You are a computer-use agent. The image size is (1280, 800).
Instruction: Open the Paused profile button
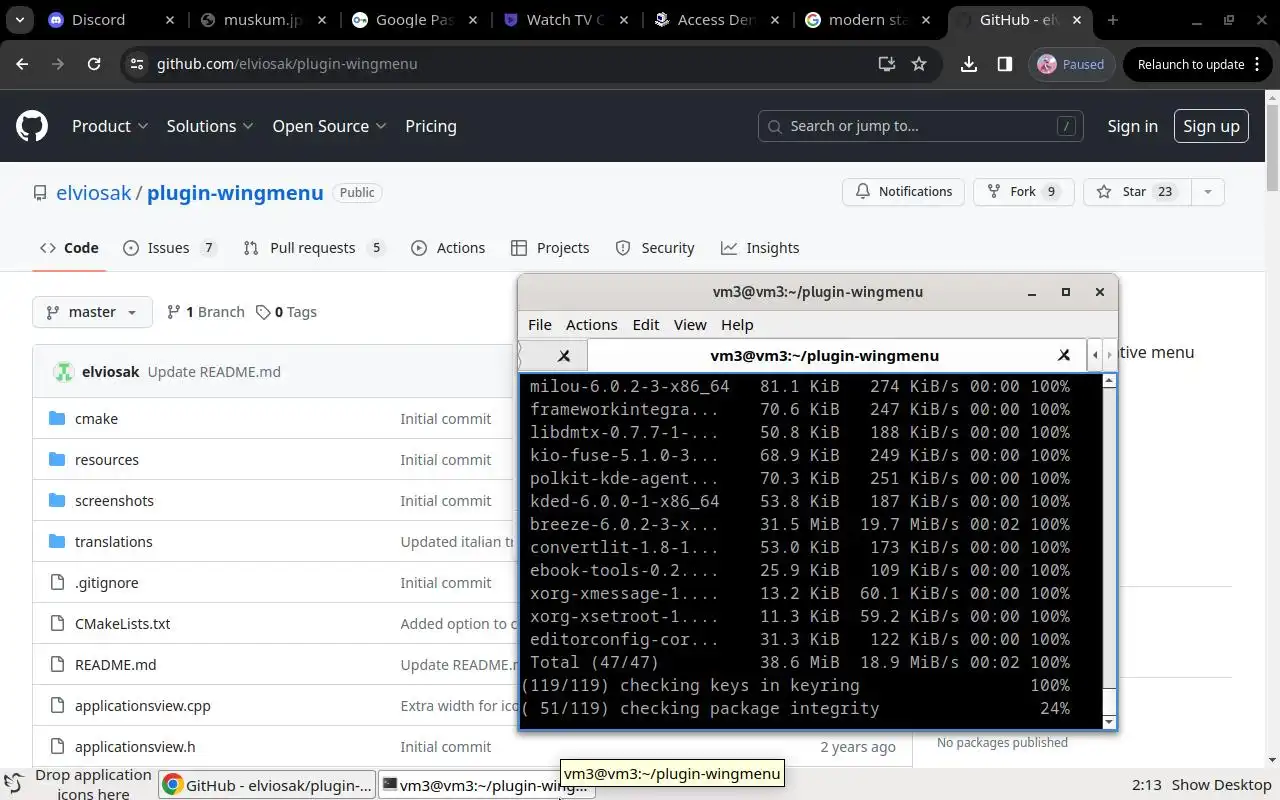(x=1071, y=64)
